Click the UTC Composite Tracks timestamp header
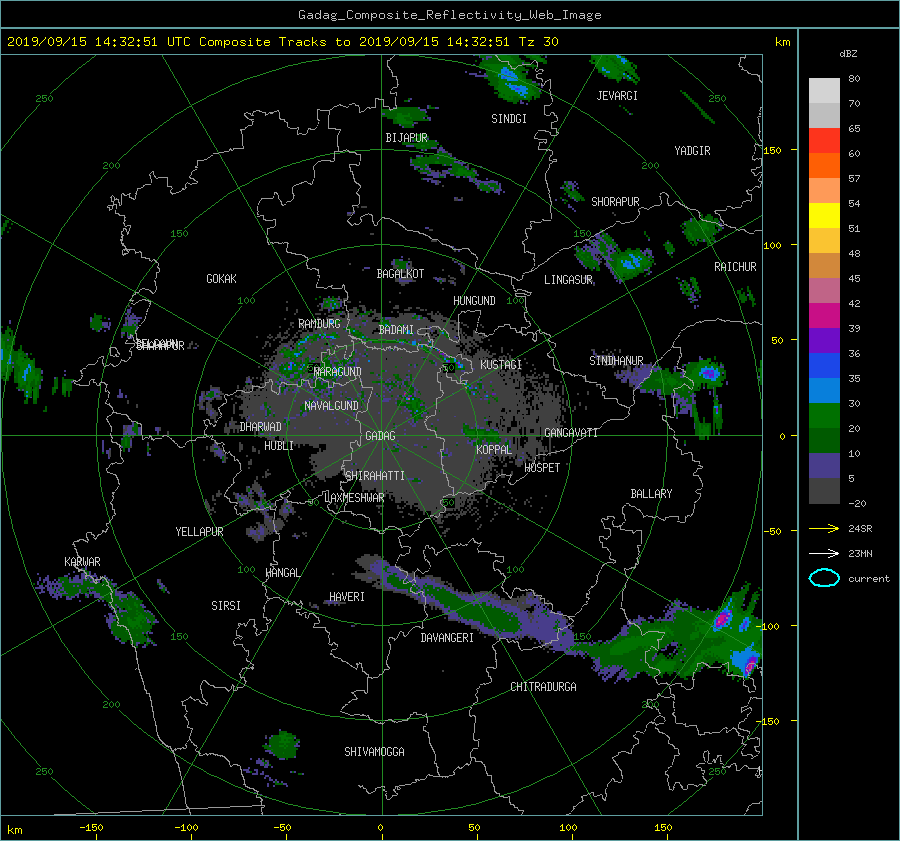Image resolution: width=900 pixels, height=841 pixels. pos(282,42)
